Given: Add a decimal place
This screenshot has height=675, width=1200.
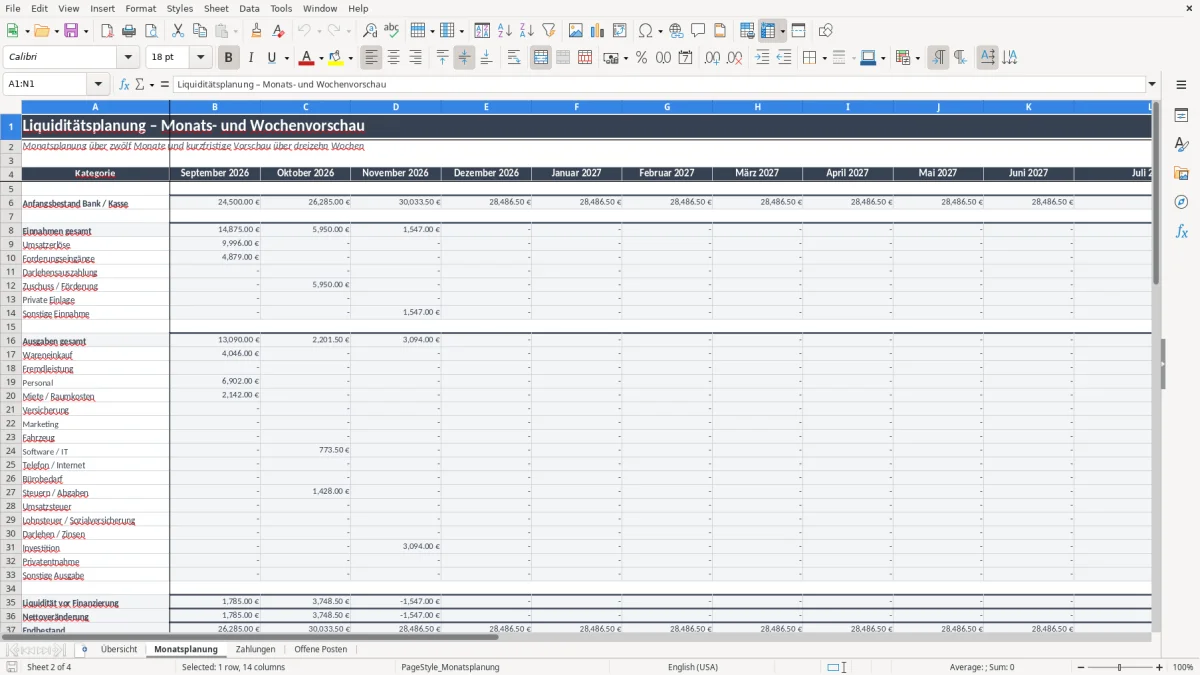Looking at the screenshot, I should tap(713, 58).
